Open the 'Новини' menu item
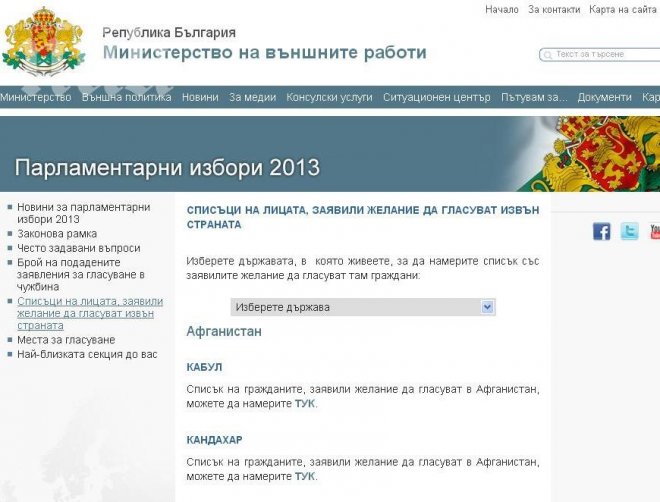This screenshot has height=502, width=660. tap(200, 97)
